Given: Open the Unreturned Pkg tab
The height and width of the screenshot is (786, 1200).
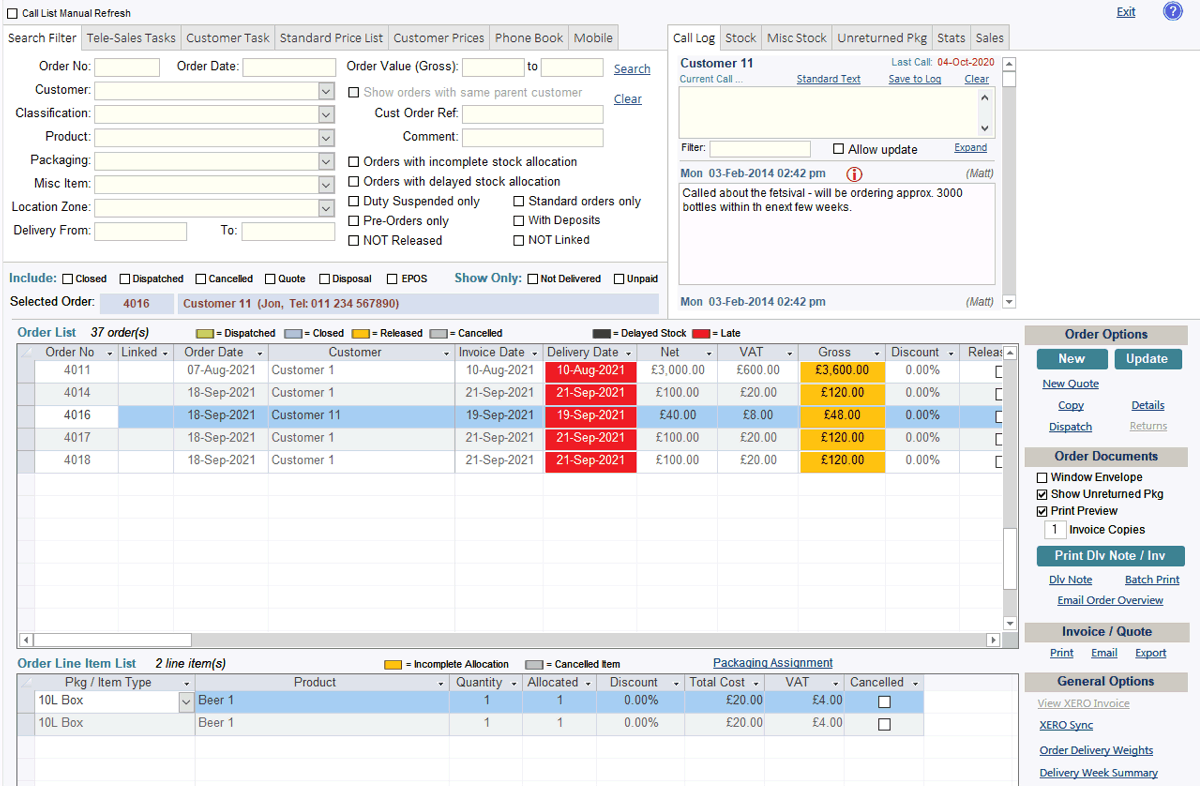Looking at the screenshot, I should point(881,37).
